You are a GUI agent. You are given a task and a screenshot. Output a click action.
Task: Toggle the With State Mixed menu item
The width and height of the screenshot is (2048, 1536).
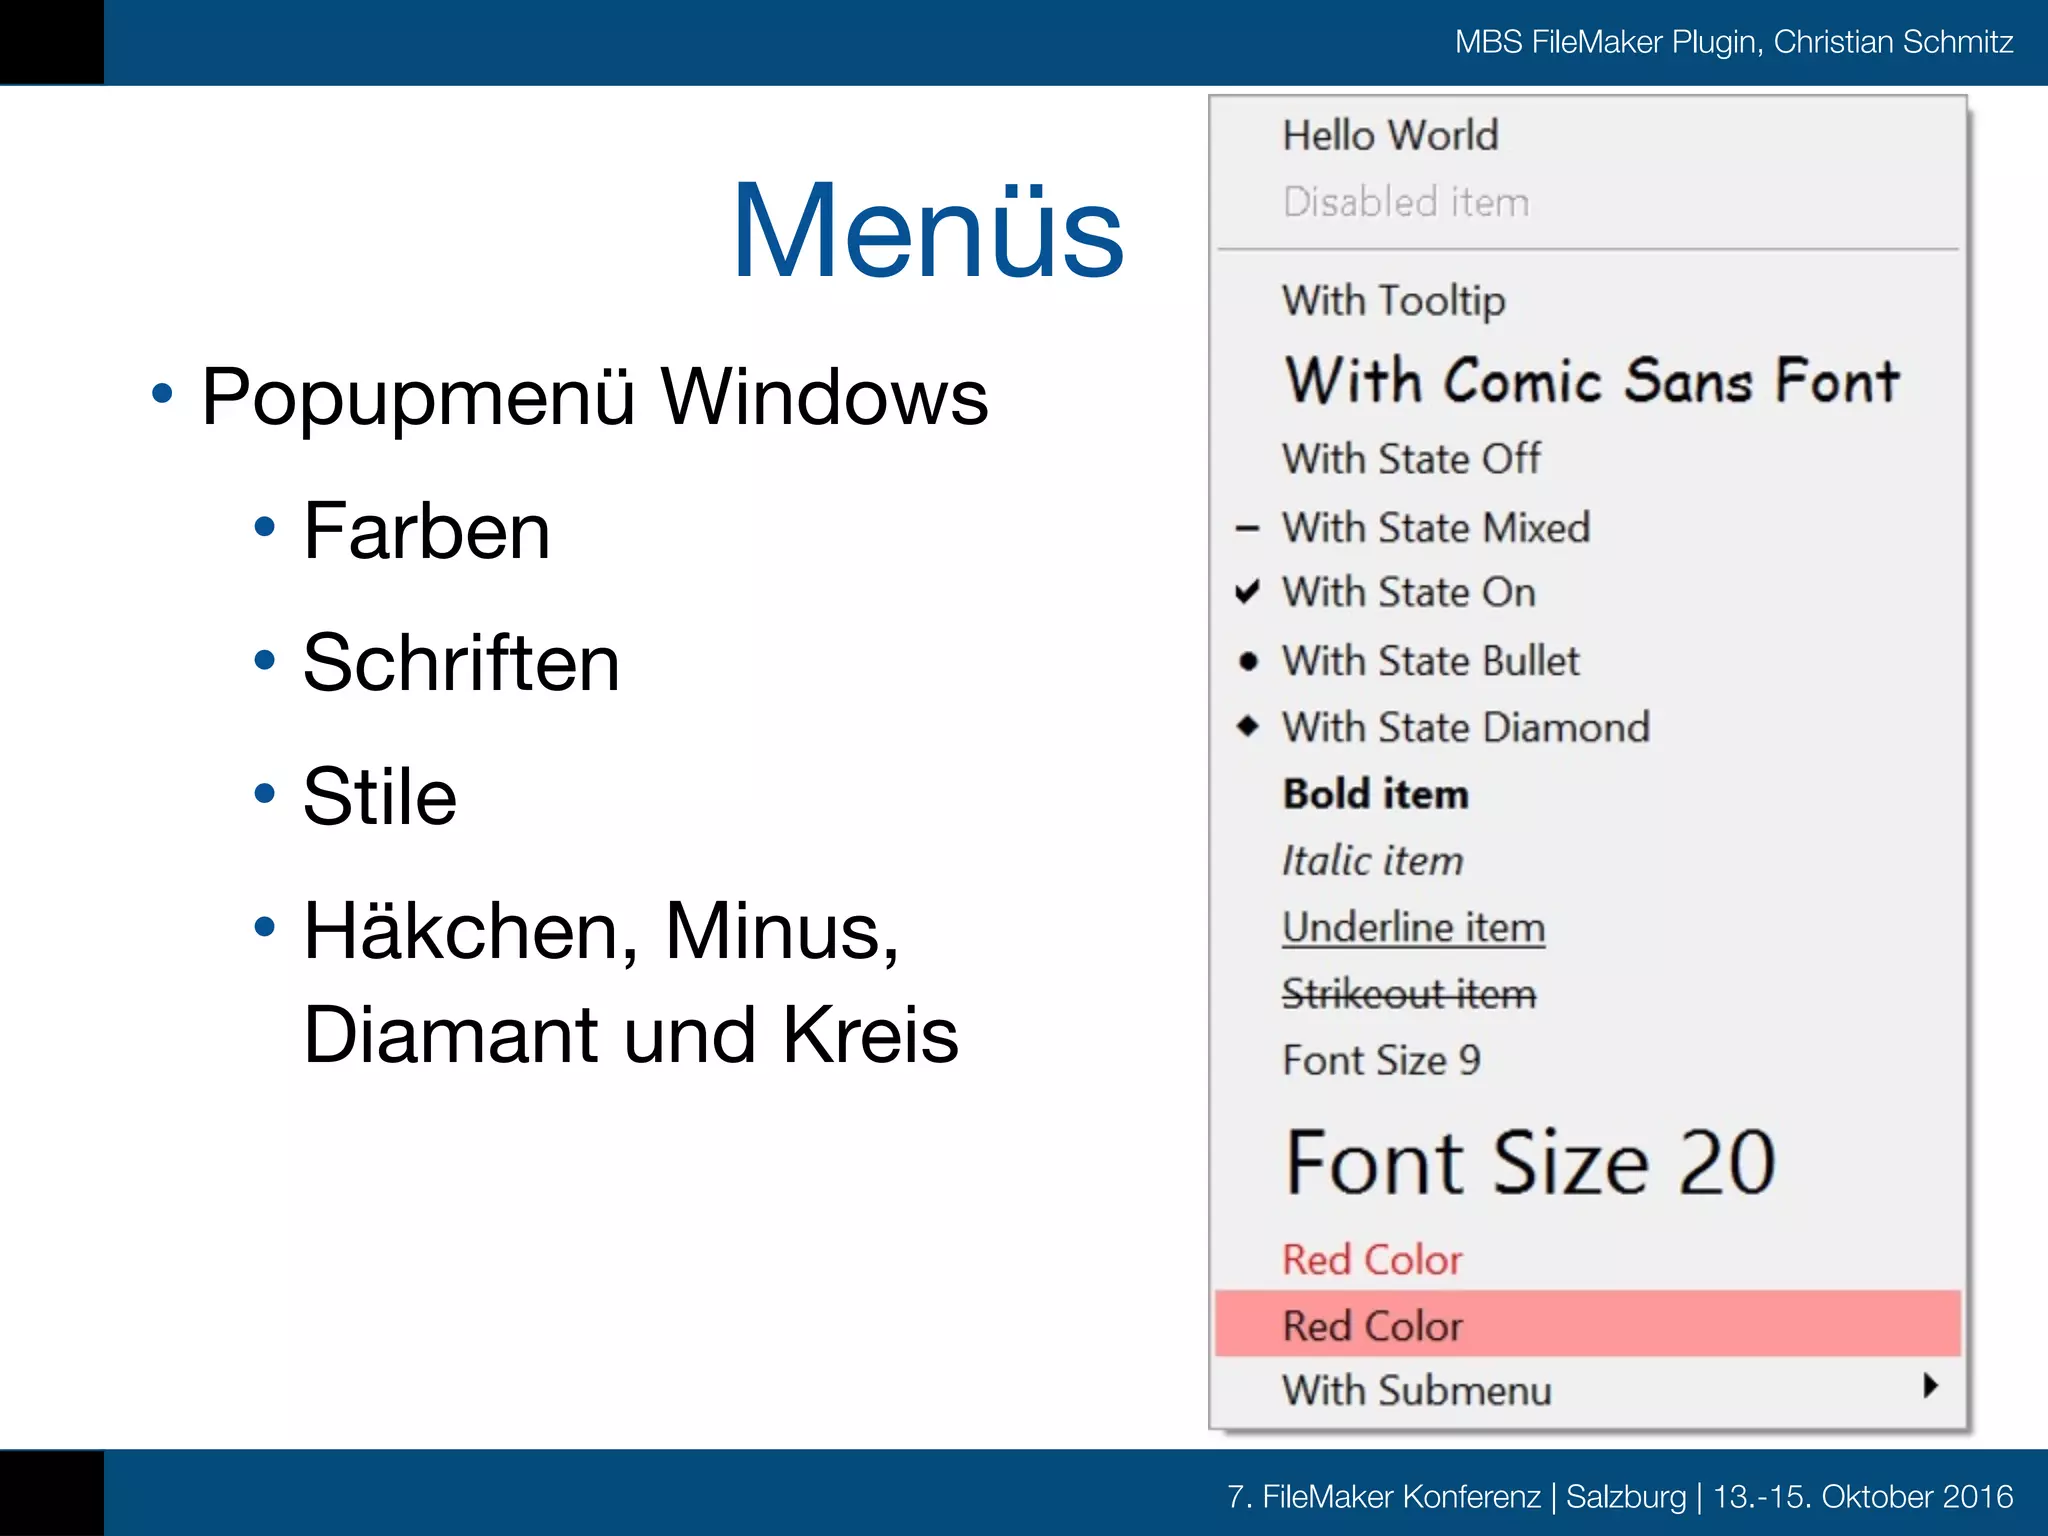tap(1436, 528)
